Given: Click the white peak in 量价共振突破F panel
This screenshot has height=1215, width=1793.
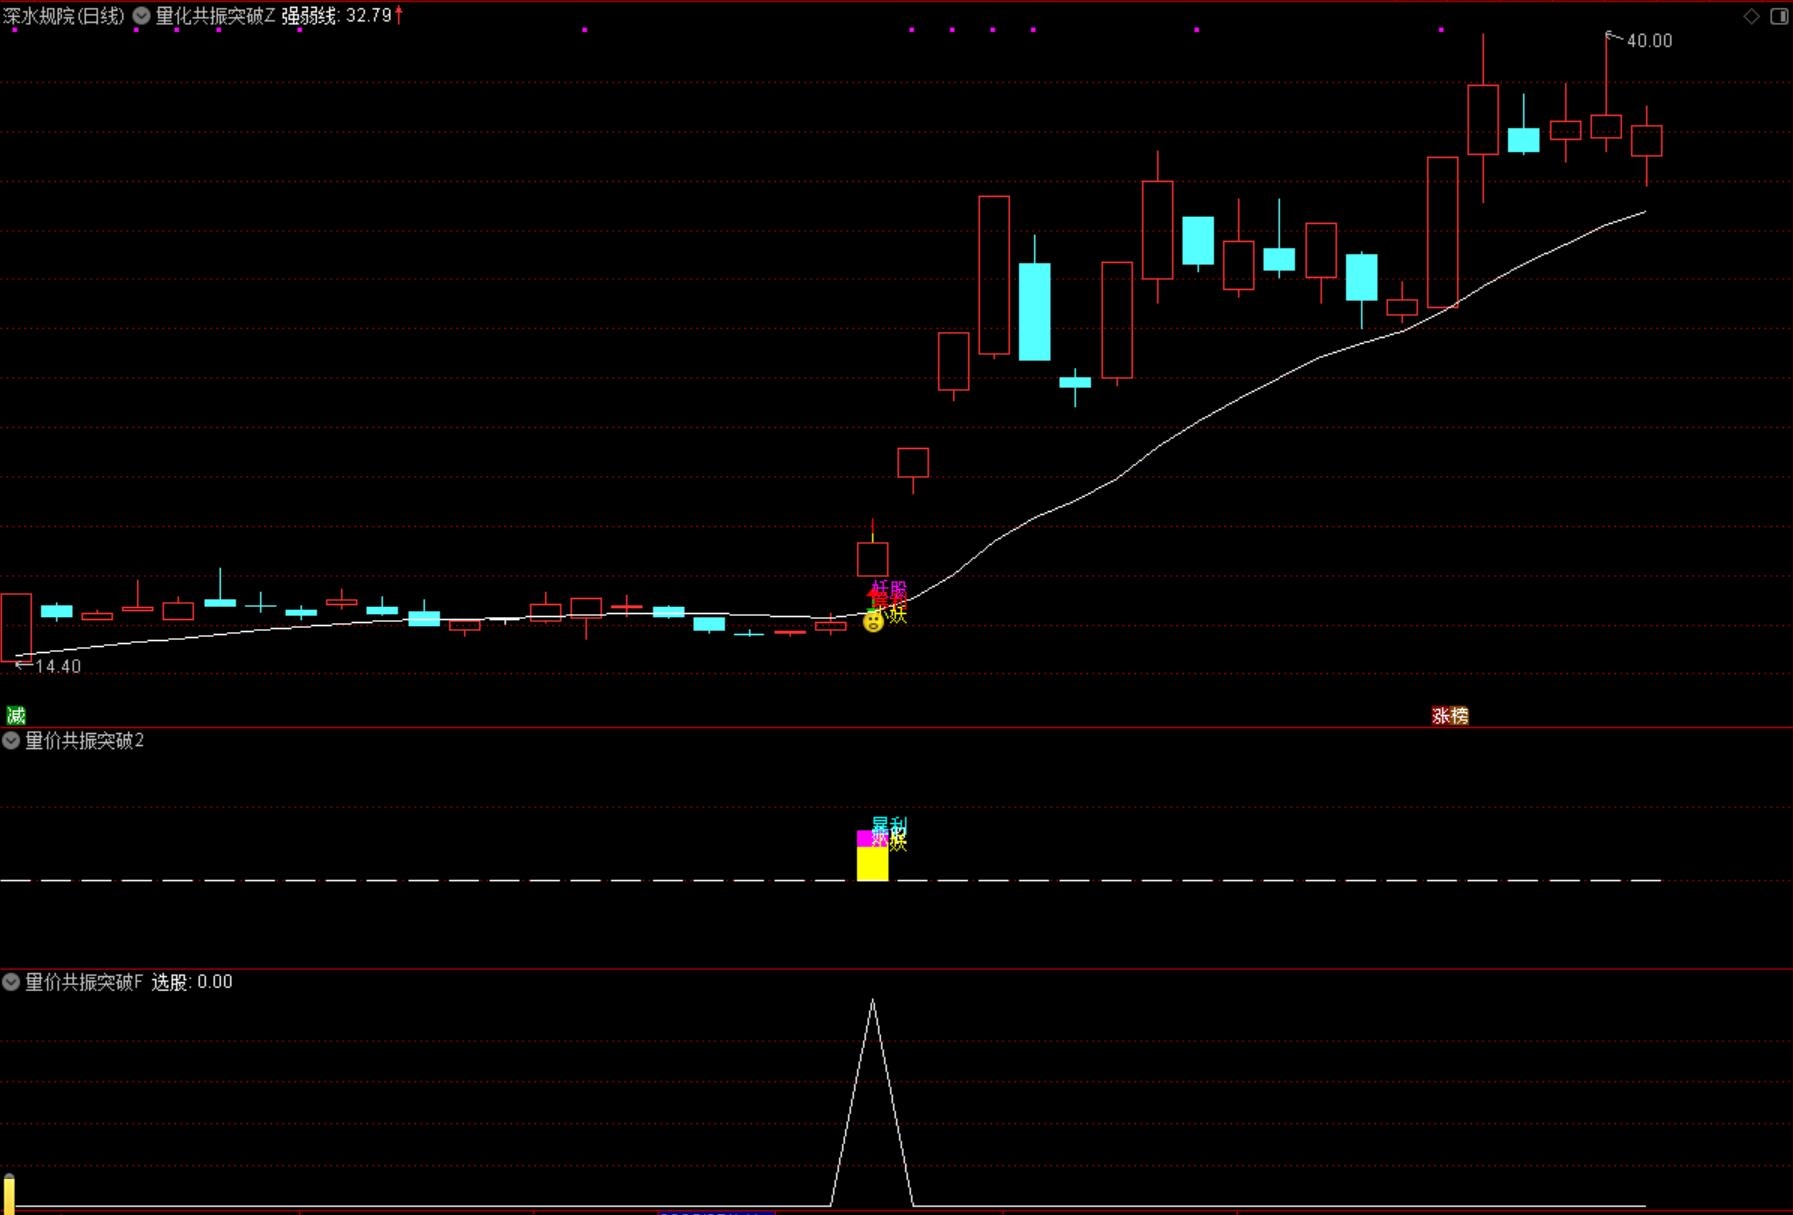Looking at the screenshot, I should click(x=873, y=1002).
